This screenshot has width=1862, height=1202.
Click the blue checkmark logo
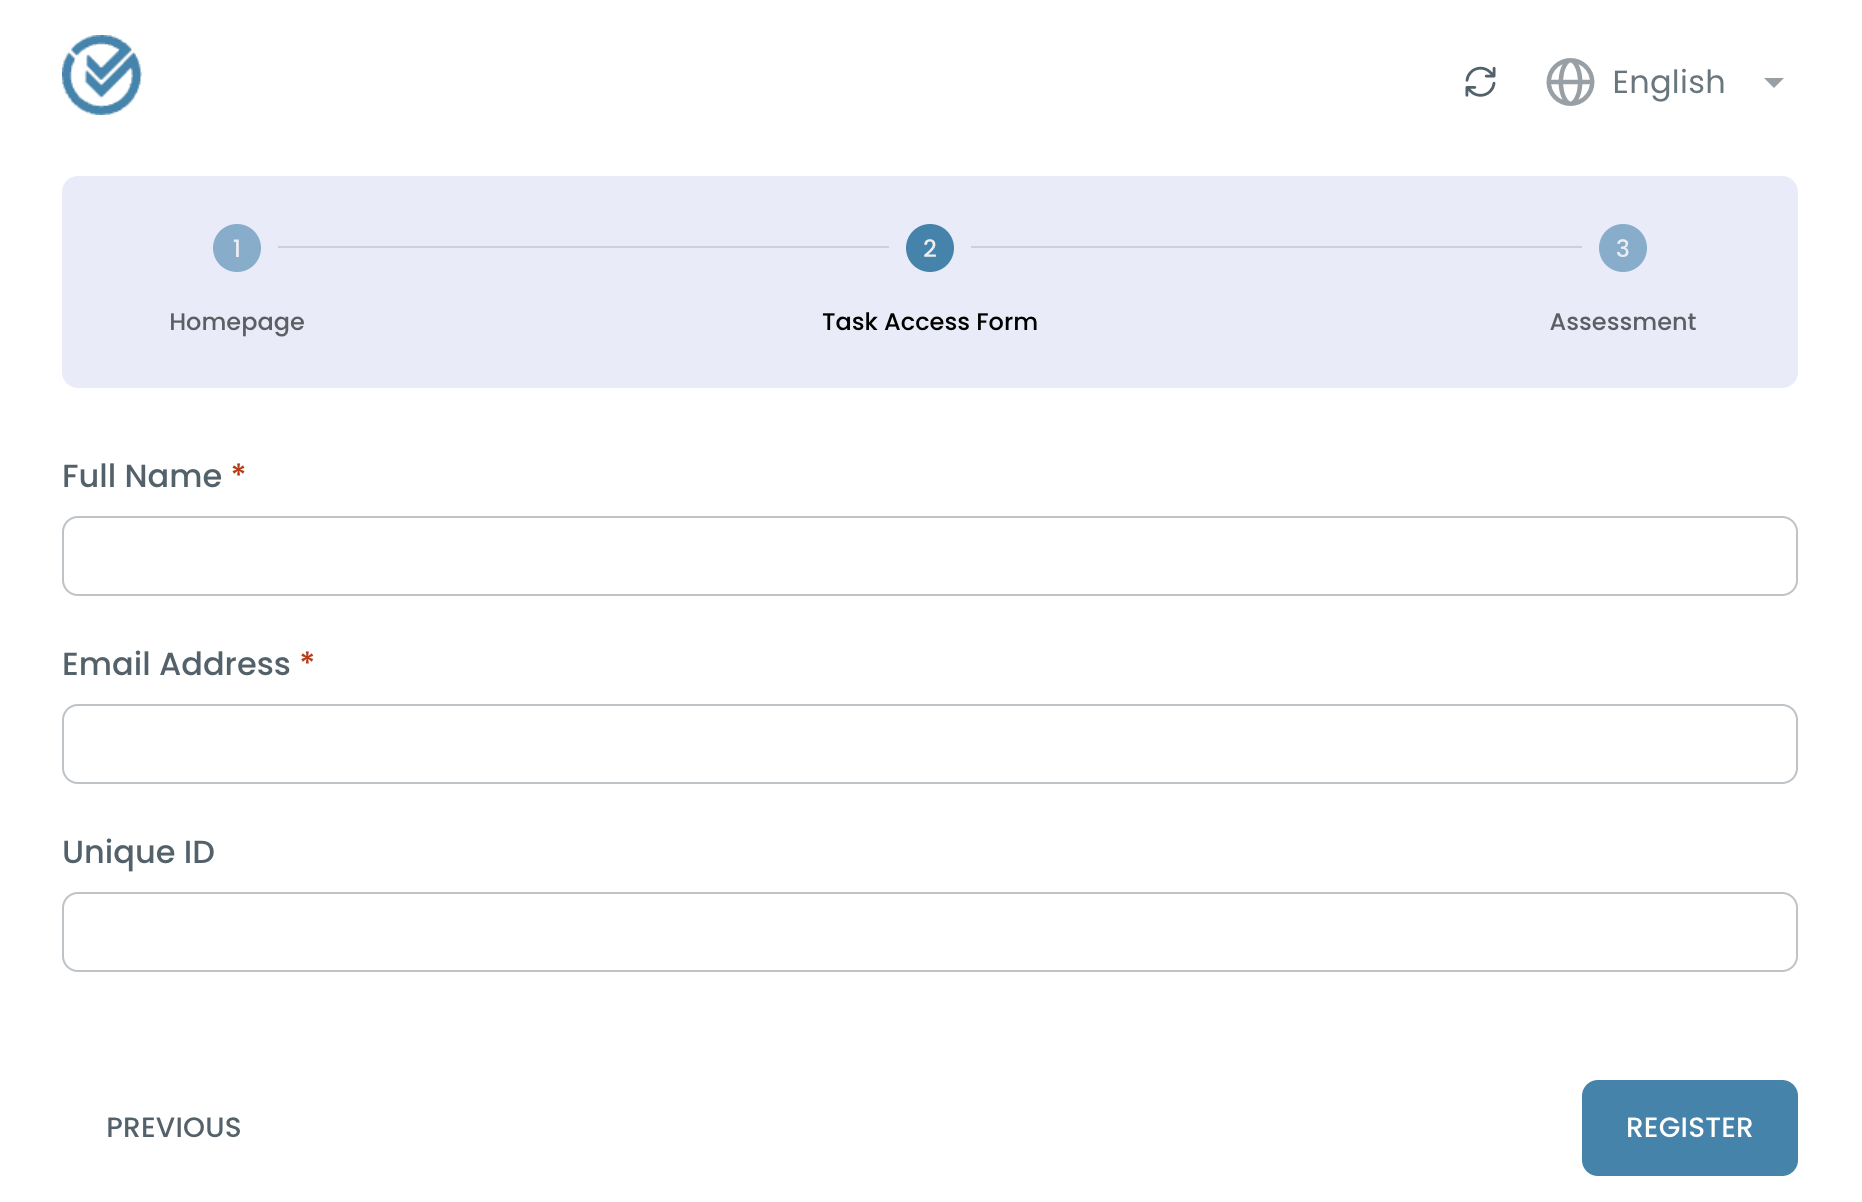(101, 75)
